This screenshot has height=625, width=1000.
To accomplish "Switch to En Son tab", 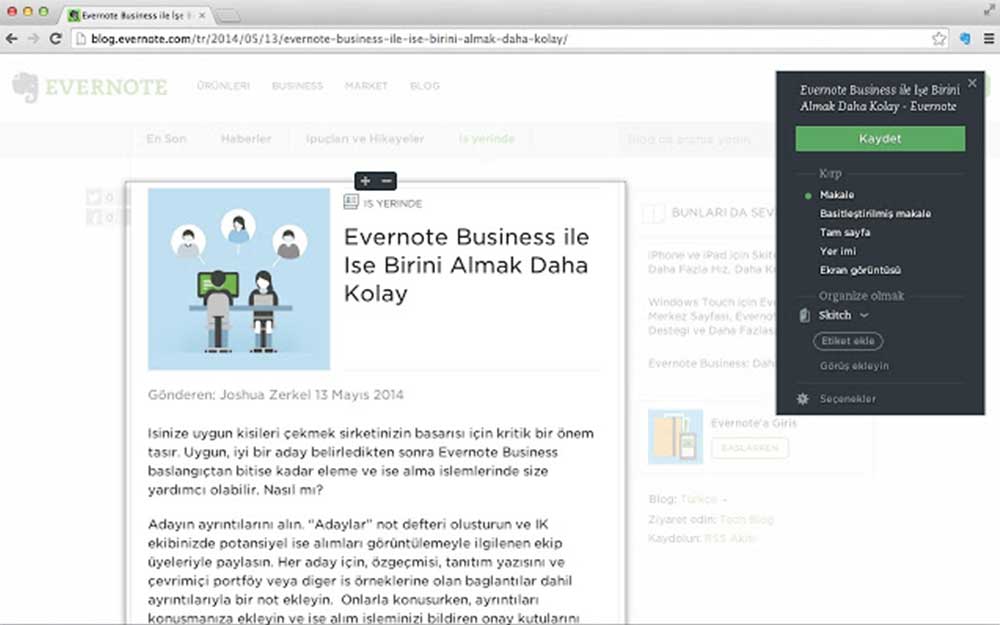I will click(x=166, y=138).
